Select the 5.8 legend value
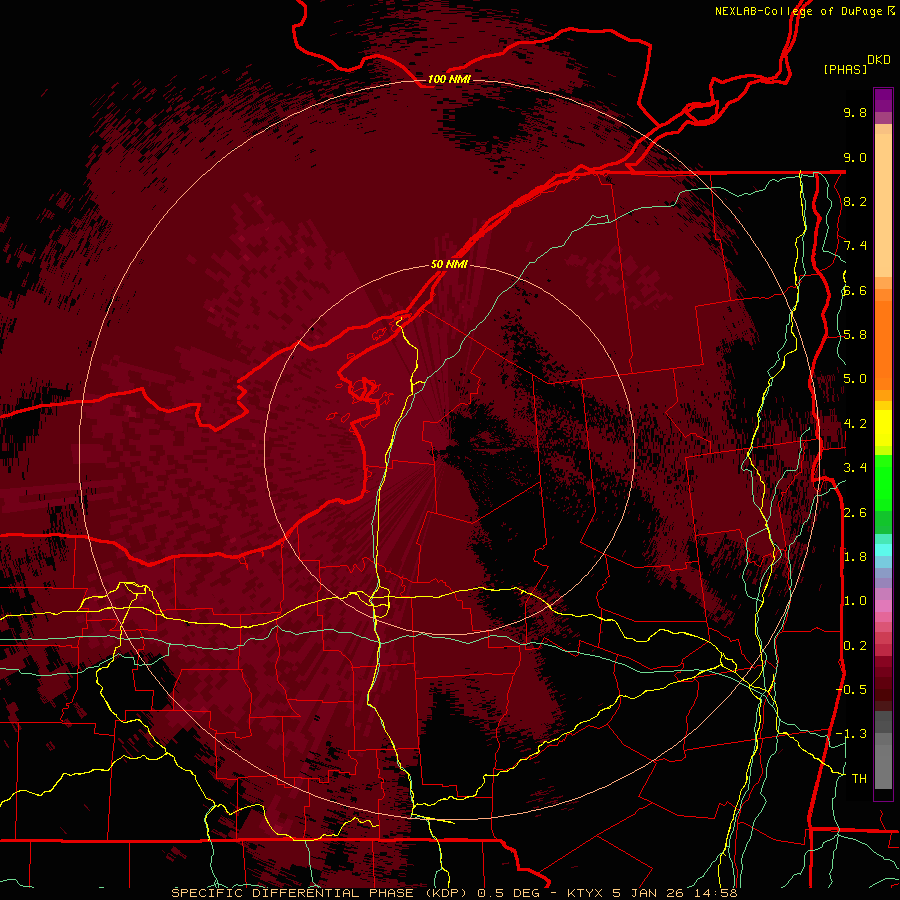 coord(855,335)
